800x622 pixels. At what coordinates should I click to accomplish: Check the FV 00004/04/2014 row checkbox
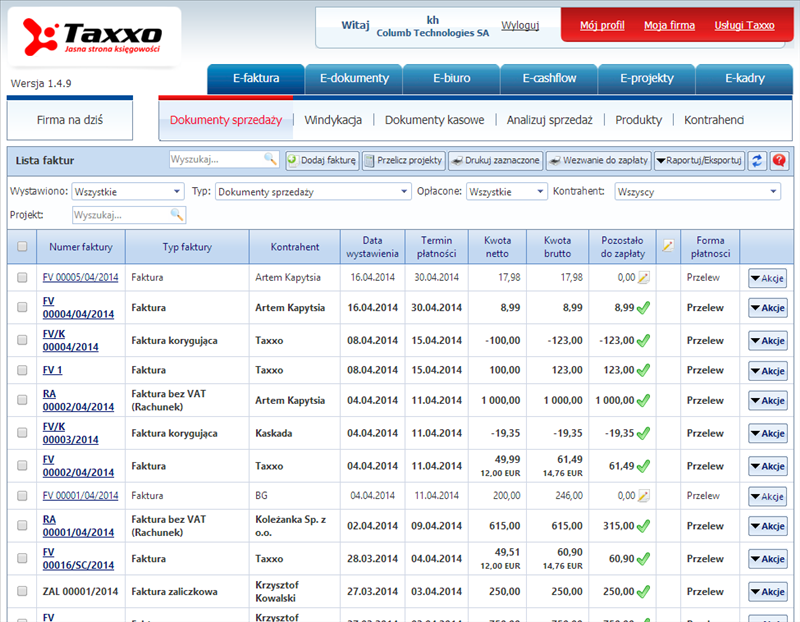click(x=22, y=307)
